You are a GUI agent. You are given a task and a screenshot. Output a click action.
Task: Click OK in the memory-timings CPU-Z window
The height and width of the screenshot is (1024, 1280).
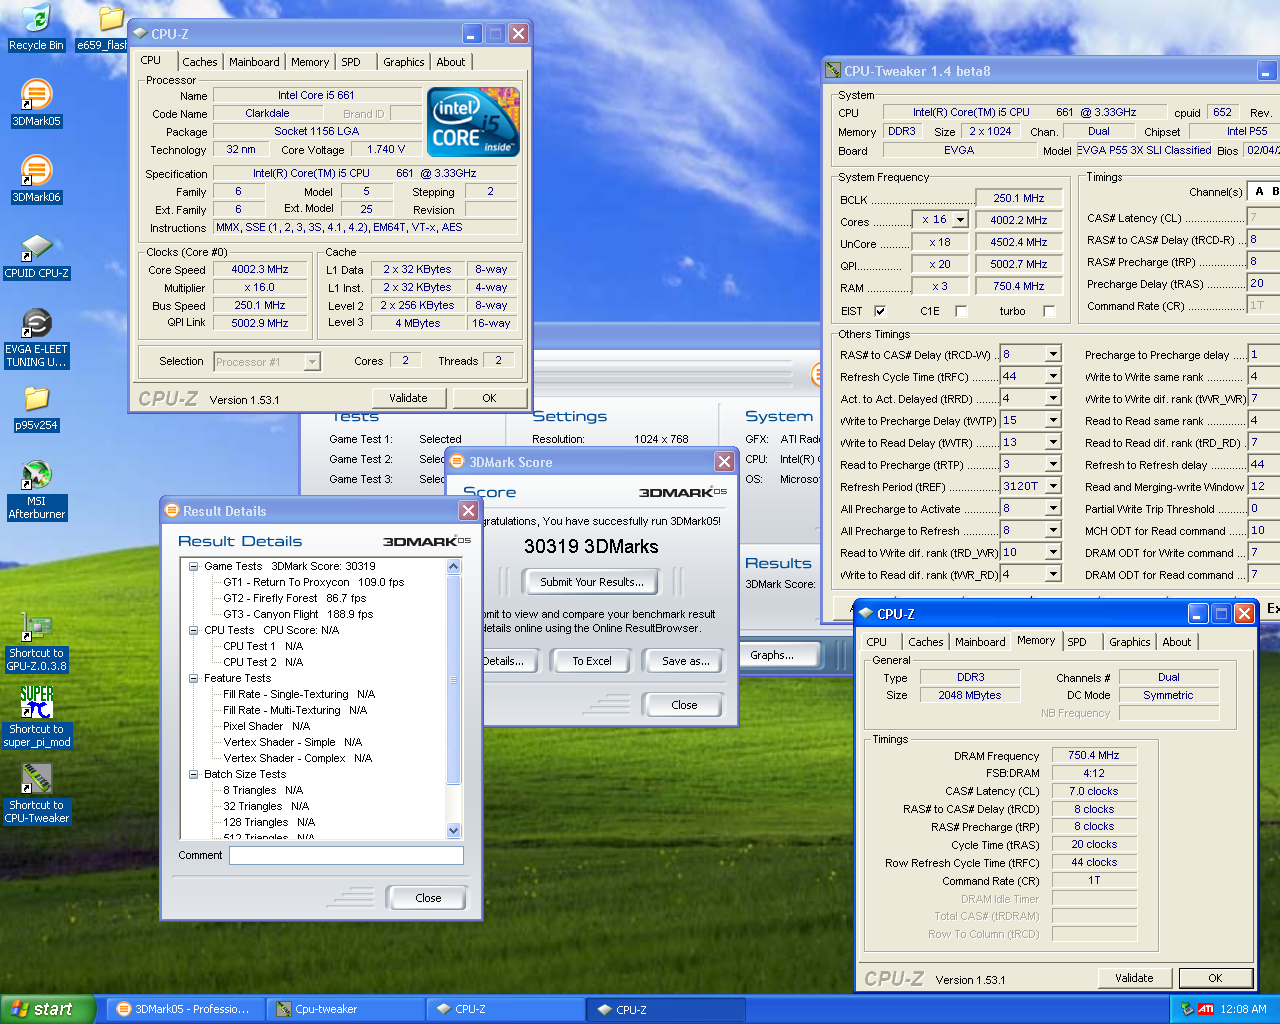tap(1215, 978)
